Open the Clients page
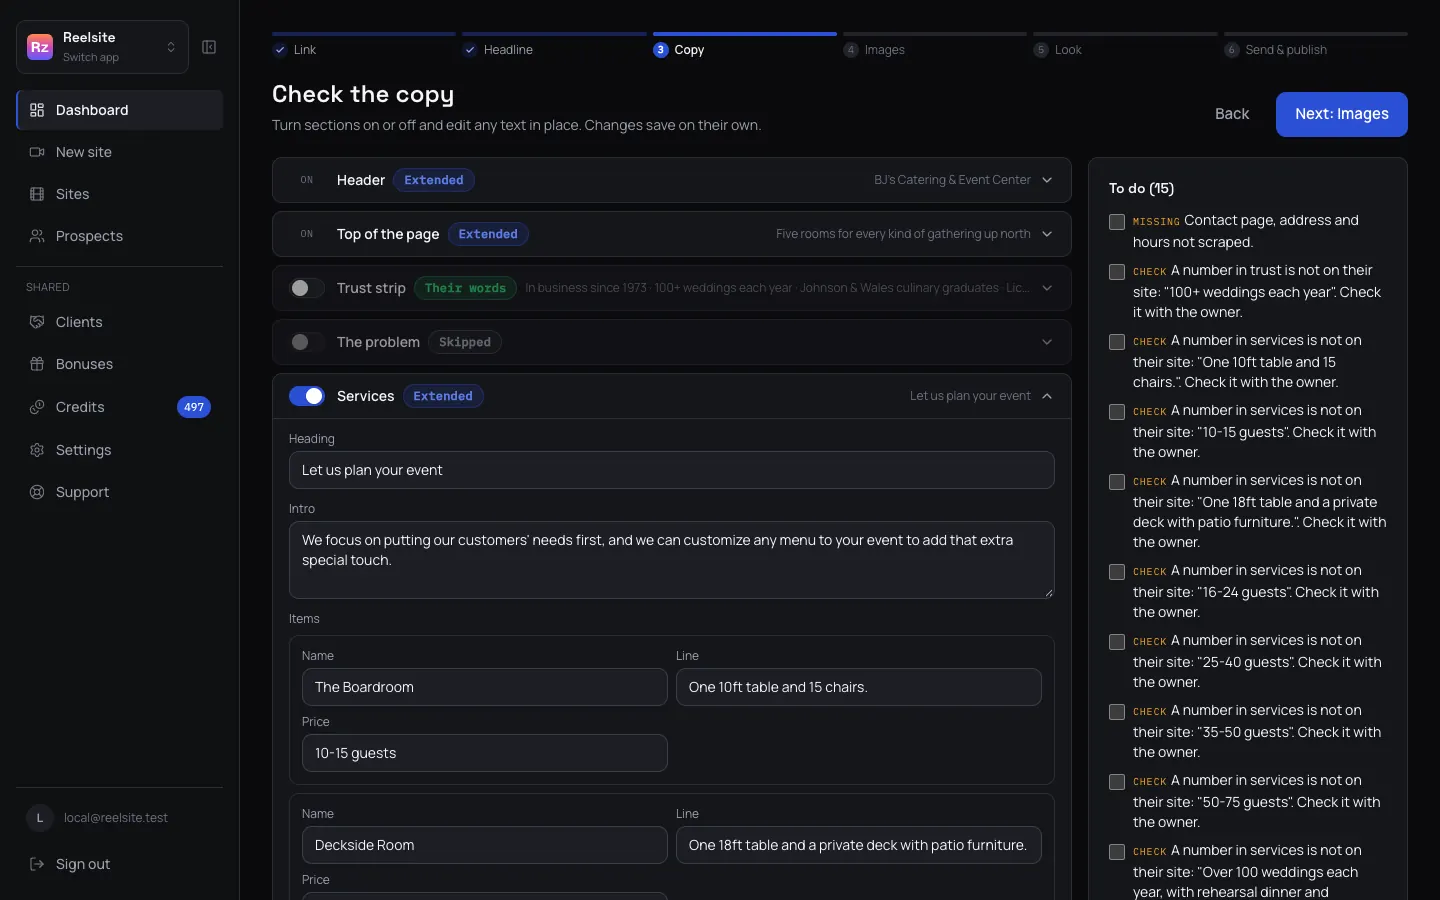The image size is (1440, 900). [x=119, y=322]
